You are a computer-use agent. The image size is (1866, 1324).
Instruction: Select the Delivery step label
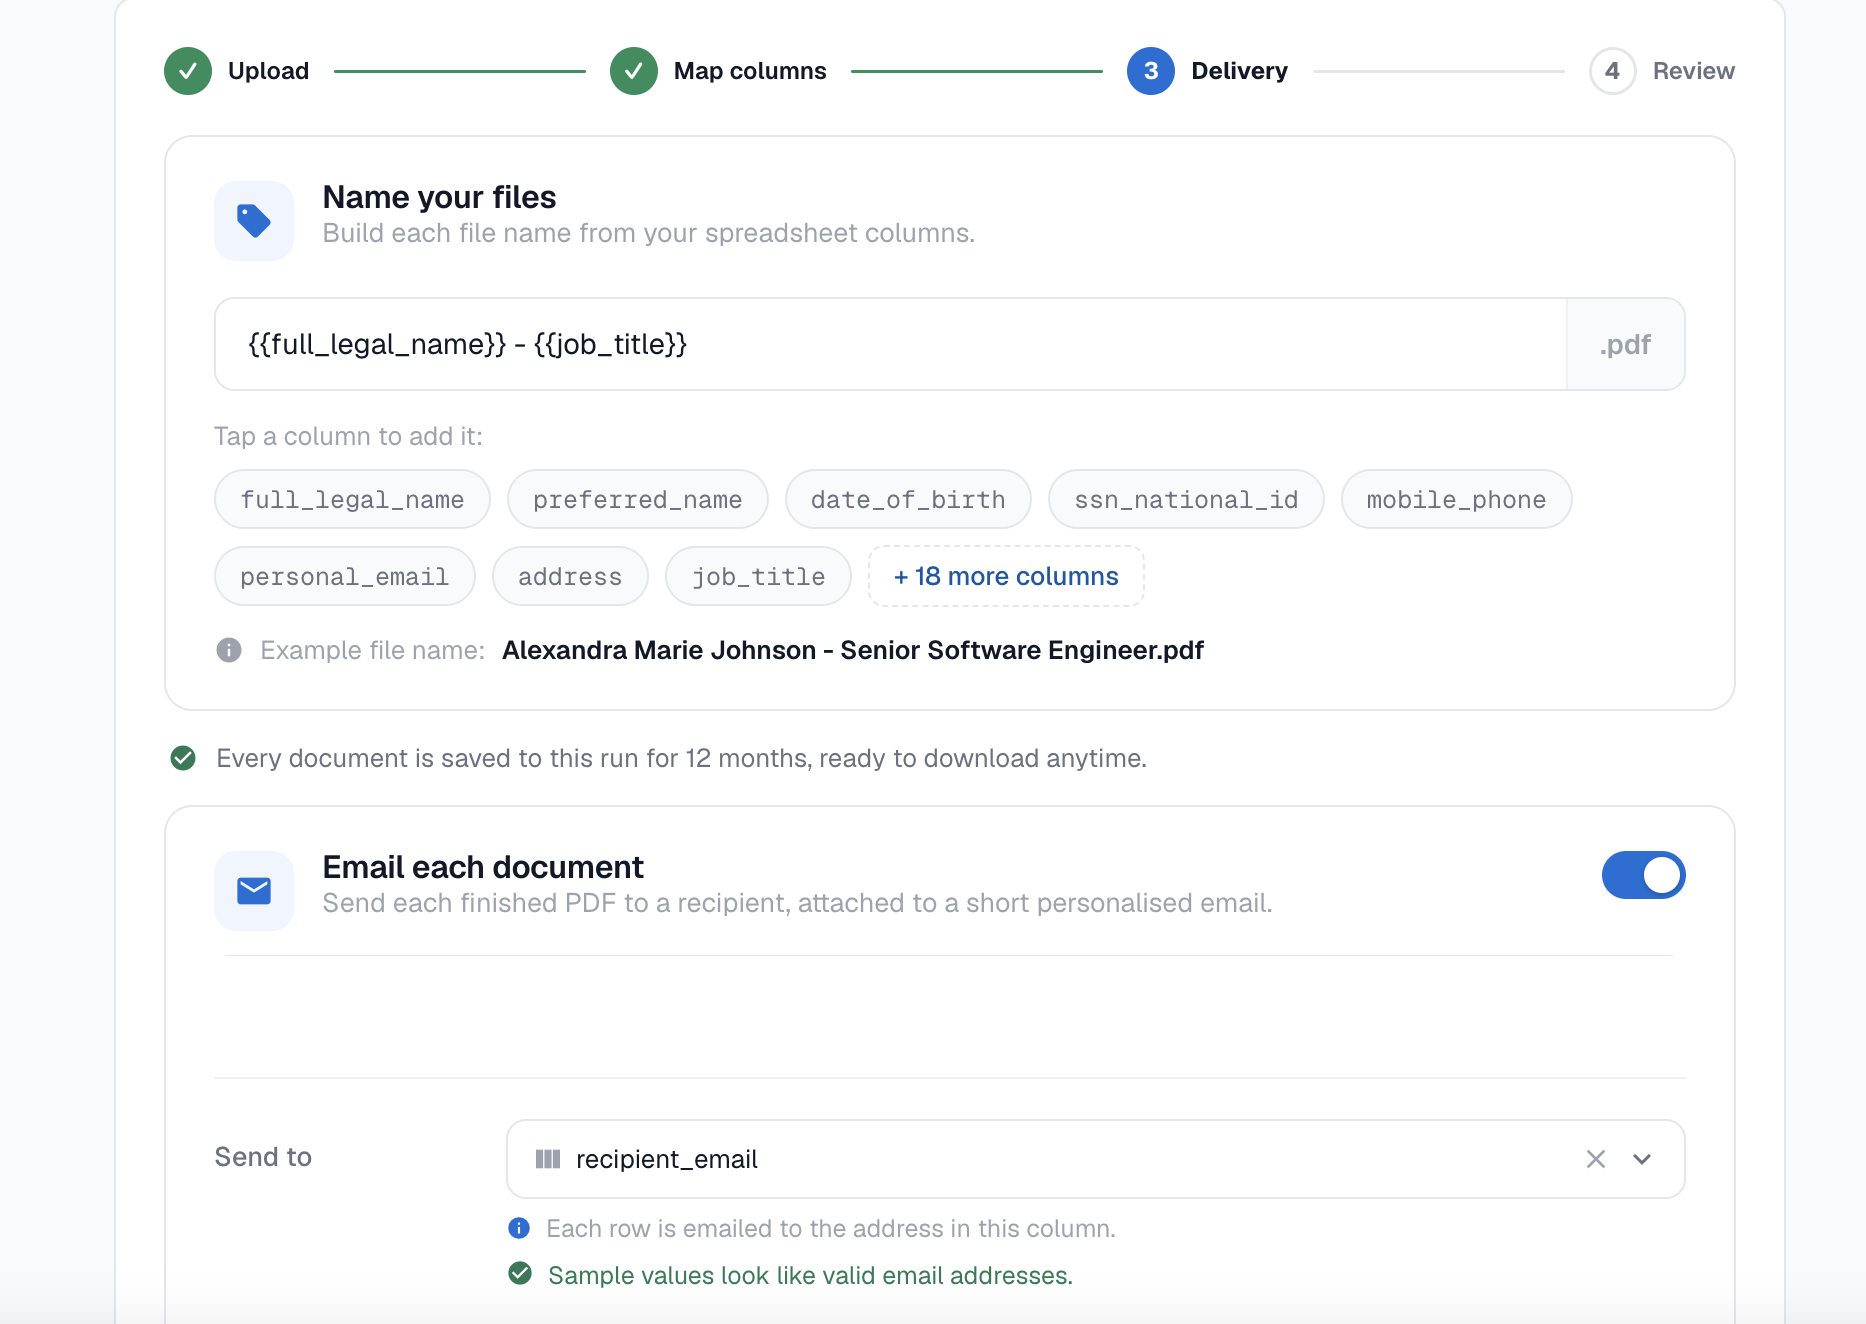coord(1239,71)
